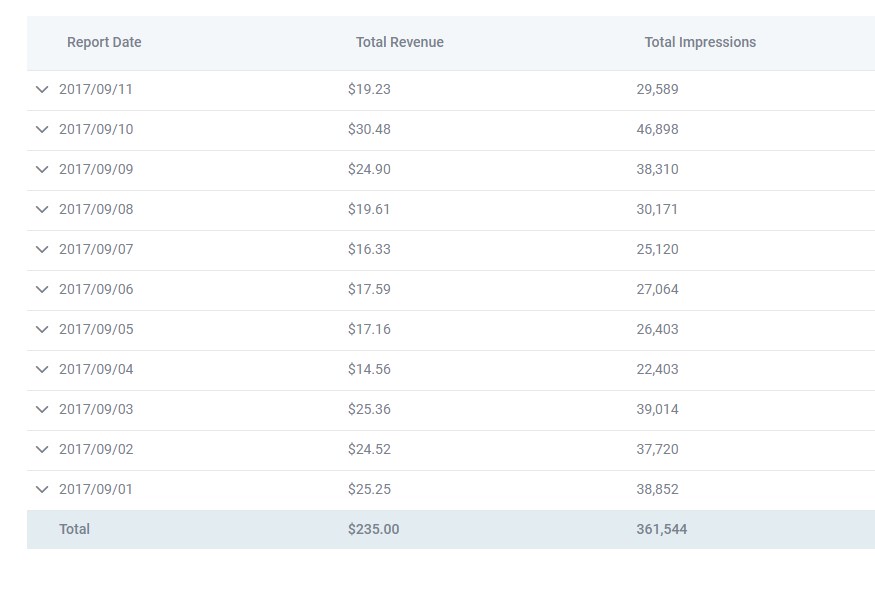This screenshot has width=875, height=589.
Task: Expand the 2017/09/09 row chevron
Action: click(42, 169)
